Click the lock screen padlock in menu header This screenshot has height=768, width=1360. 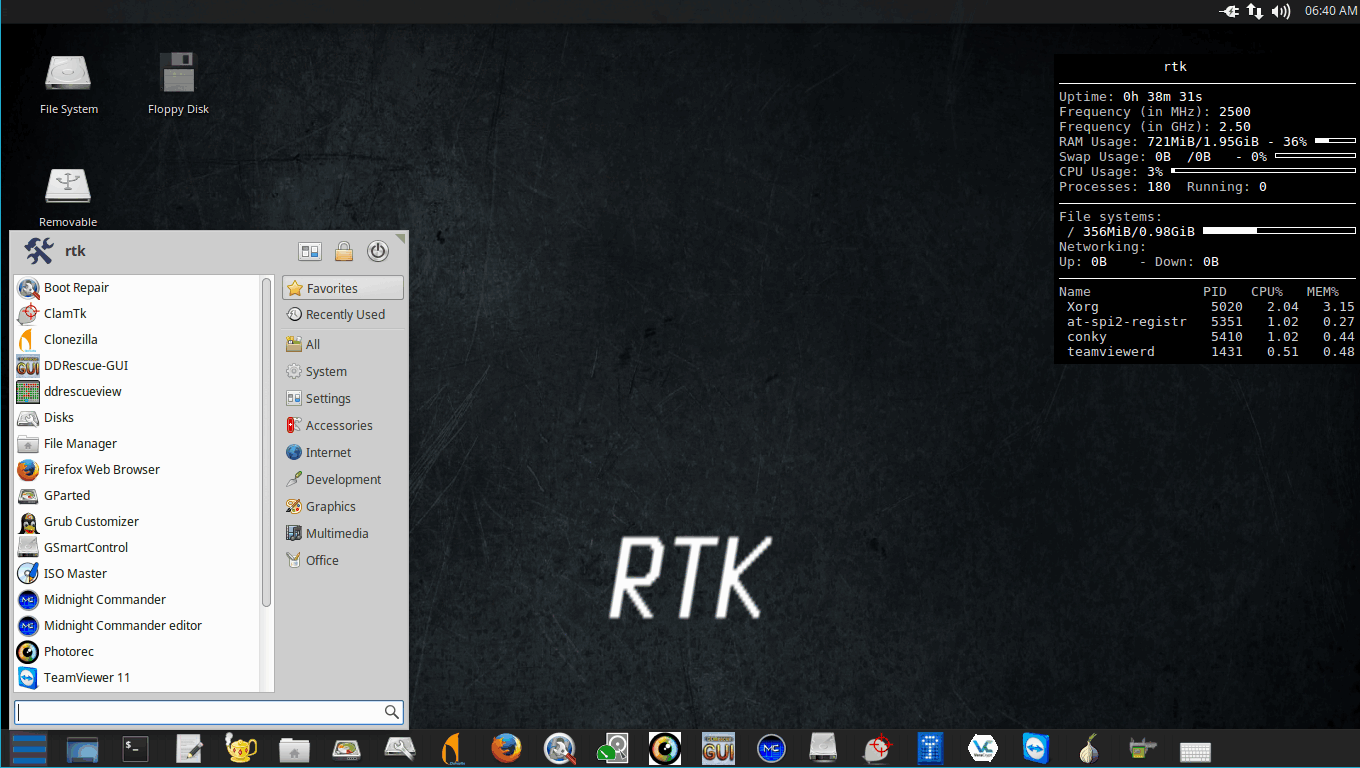(x=343, y=251)
